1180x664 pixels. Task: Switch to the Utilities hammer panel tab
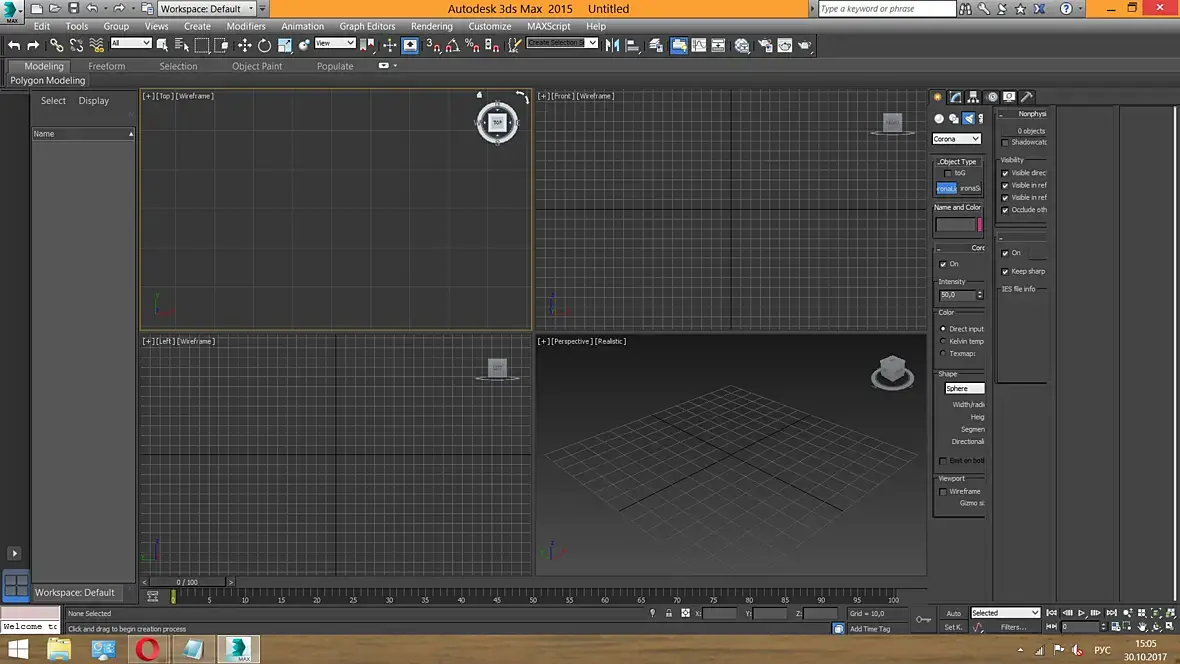point(1027,96)
